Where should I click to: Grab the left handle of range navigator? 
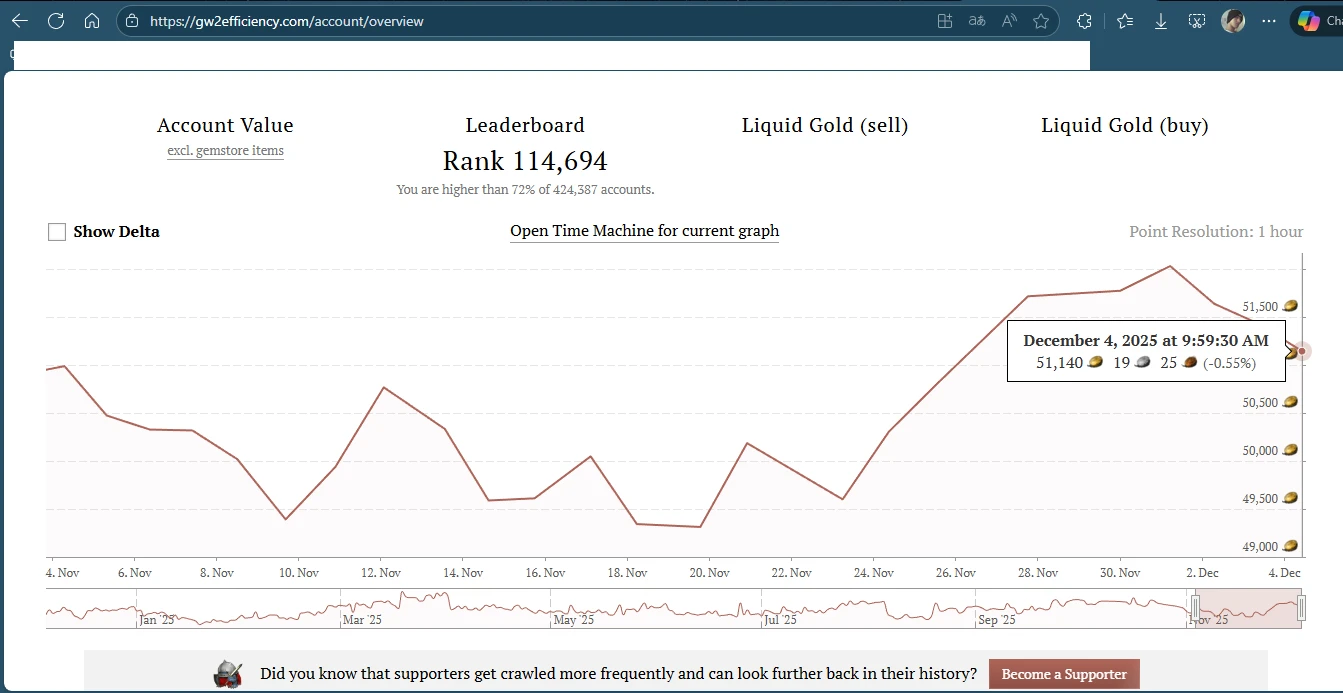1195,607
